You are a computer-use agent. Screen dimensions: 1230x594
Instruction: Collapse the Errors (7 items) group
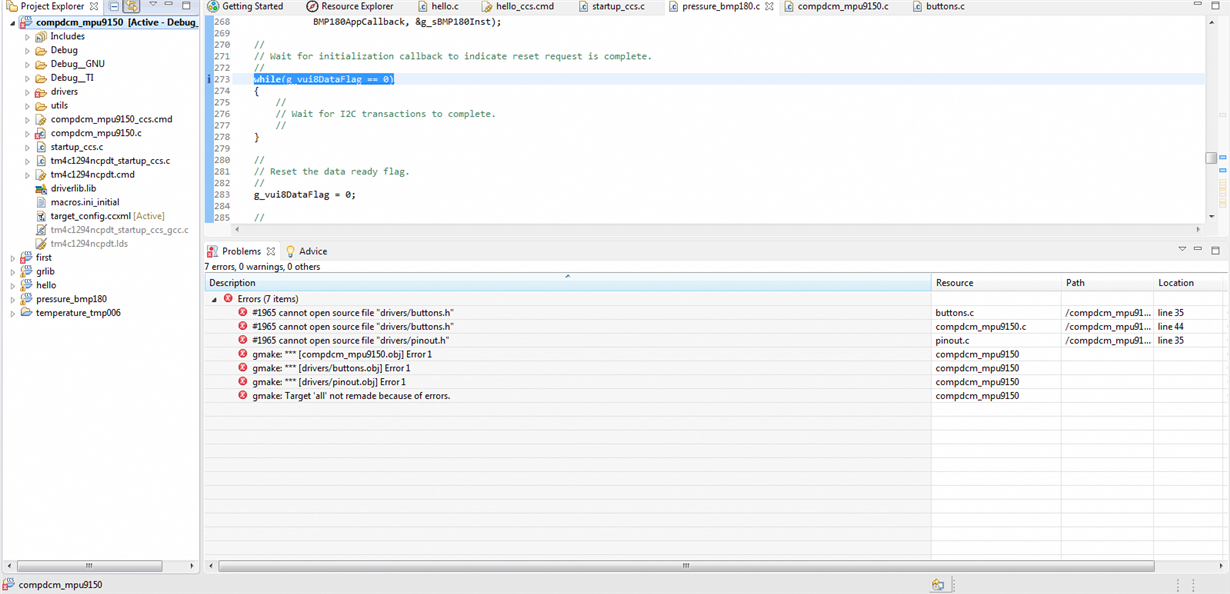point(214,299)
